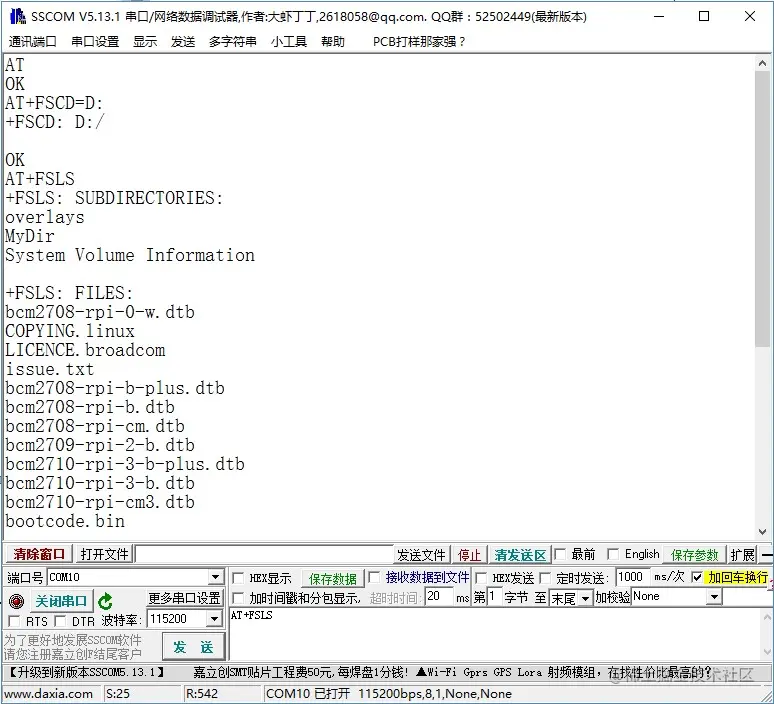The width and height of the screenshot is (774, 704).
Task: Click the 升级到新版本SSCOM5.13.1 notice
Action: pos(86,672)
